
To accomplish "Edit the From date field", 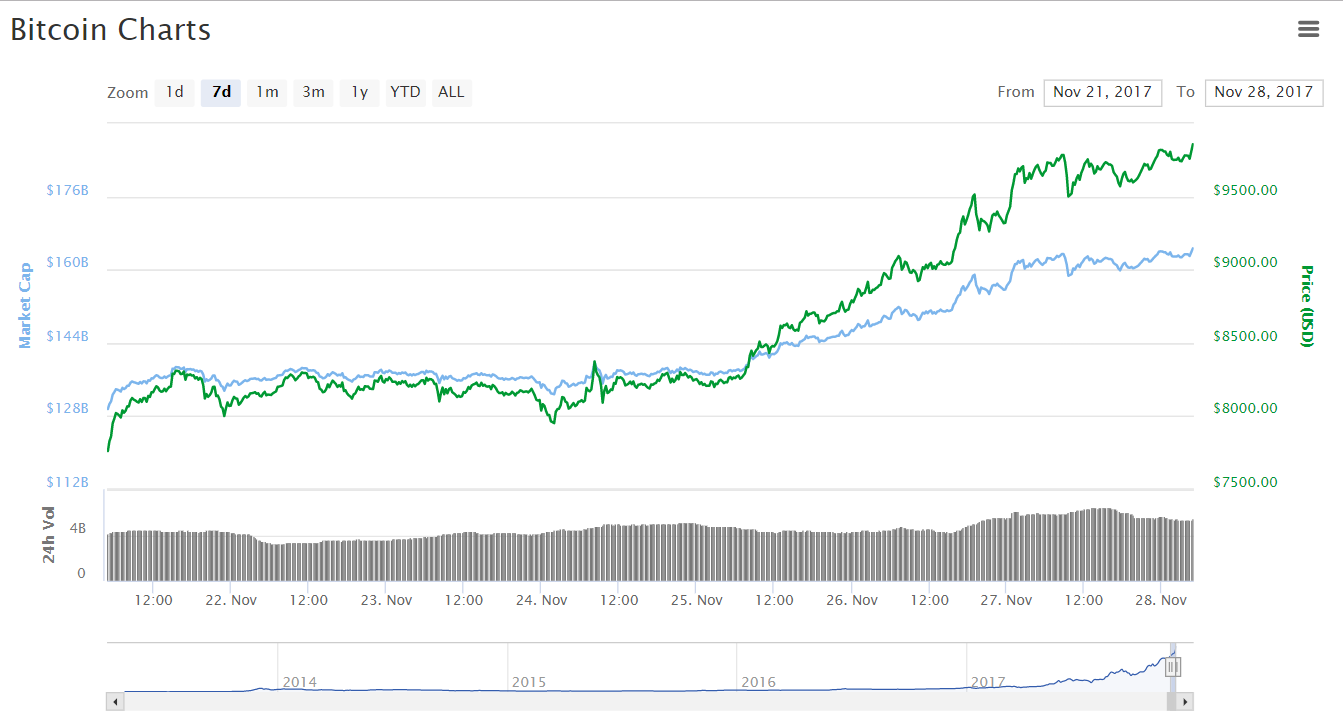I will [1102, 92].
